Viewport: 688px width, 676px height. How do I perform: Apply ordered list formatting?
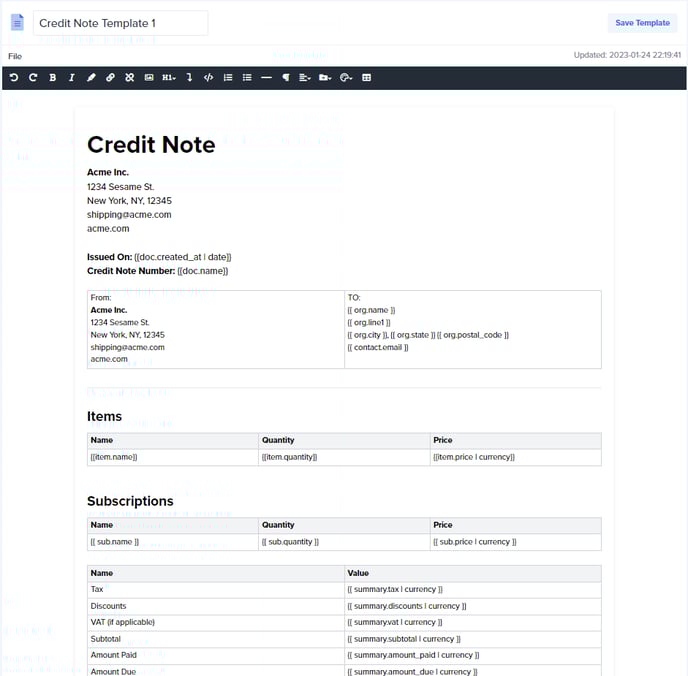point(228,78)
